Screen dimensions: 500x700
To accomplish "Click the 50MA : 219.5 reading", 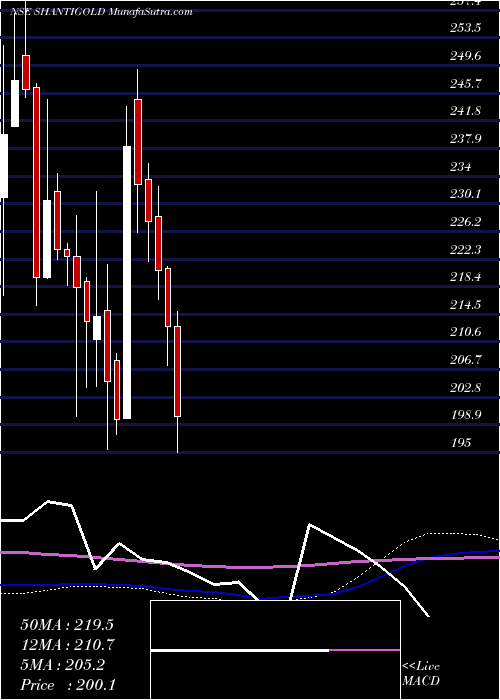I will (67, 625).
